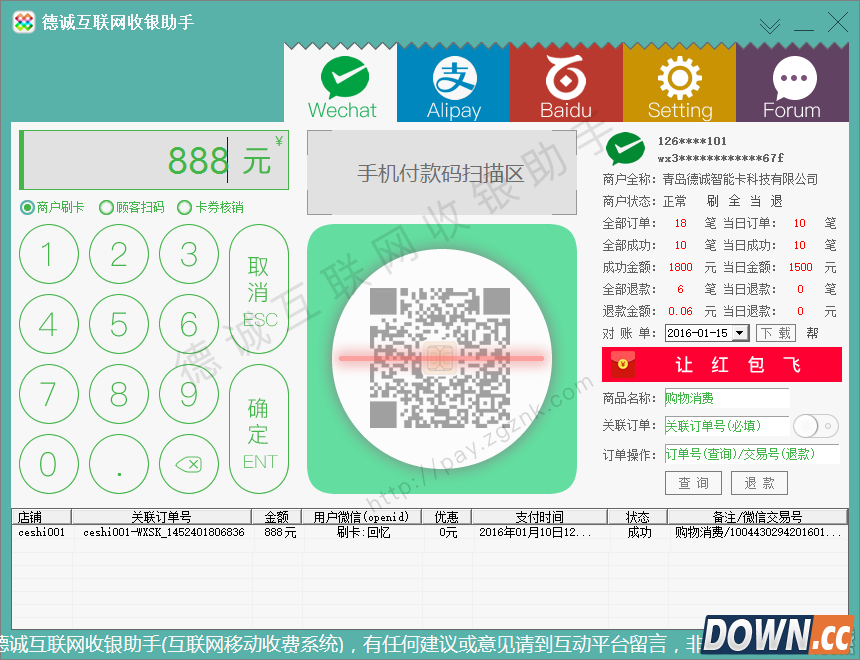Click the 查询 query button
This screenshot has height=660, width=860.
(x=693, y=482)
